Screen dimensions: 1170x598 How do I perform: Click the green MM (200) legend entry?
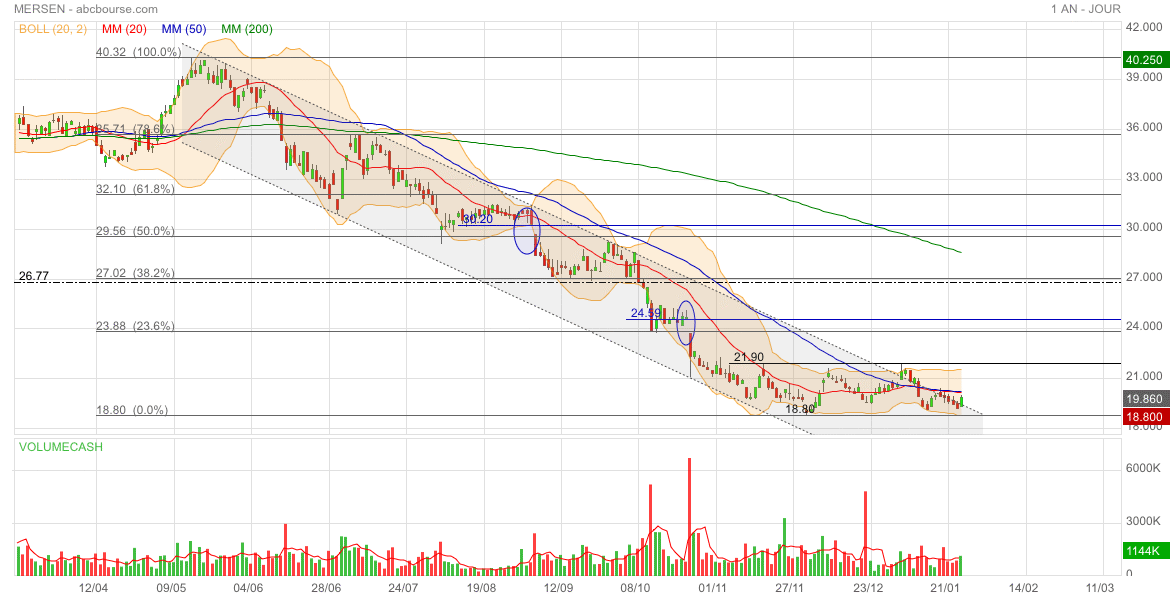[x=247, y=29]
